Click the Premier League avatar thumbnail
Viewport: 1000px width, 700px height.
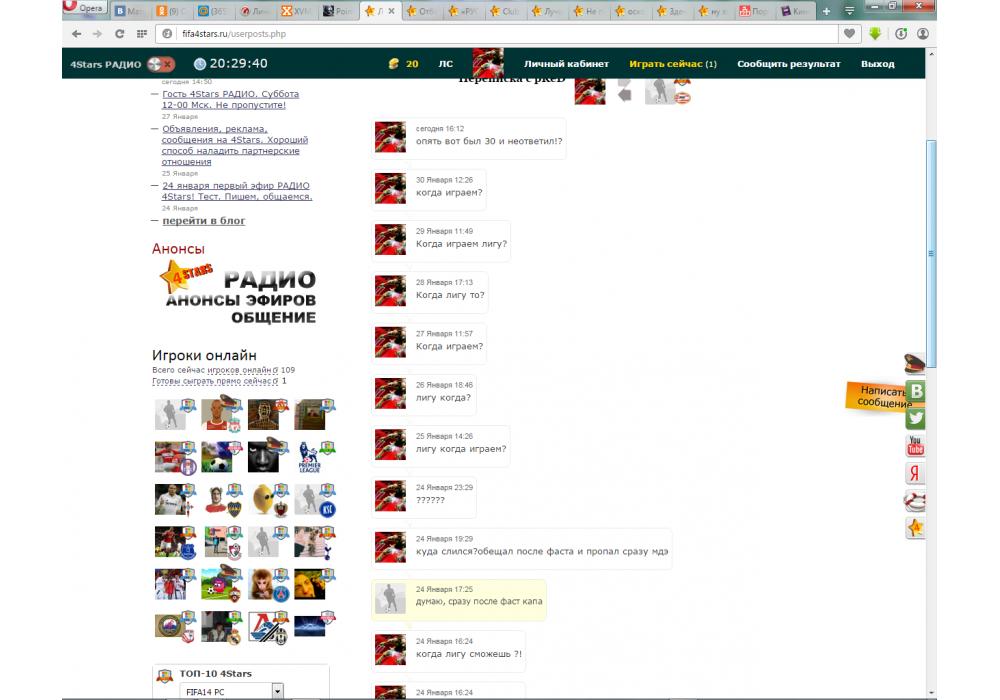(312, 456)
